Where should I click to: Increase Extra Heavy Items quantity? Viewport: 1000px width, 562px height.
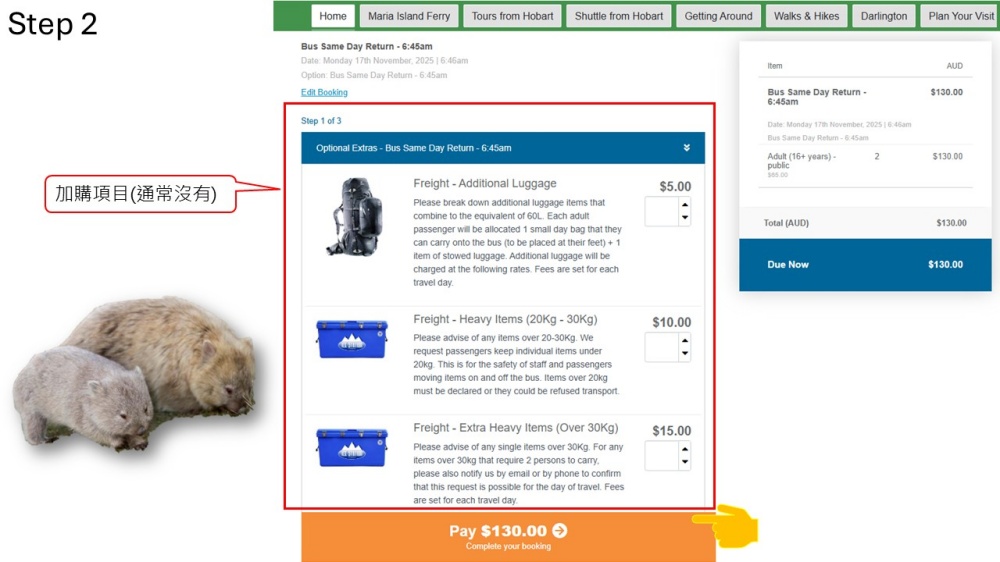tap(684, 449)
